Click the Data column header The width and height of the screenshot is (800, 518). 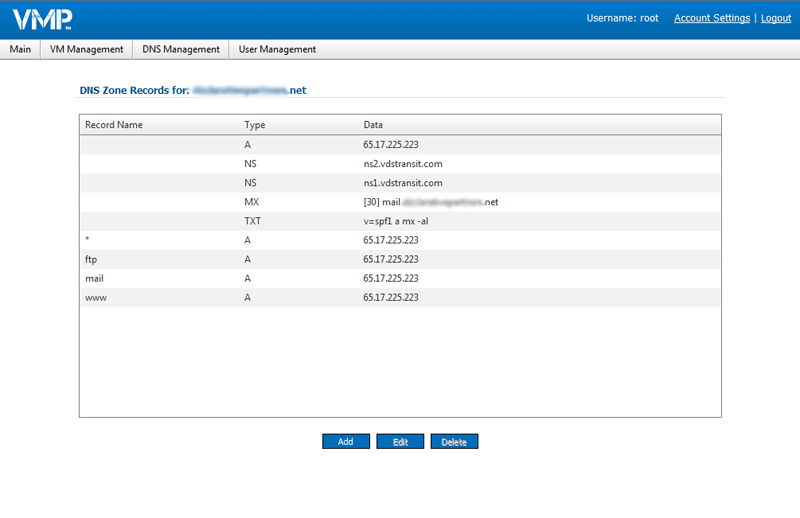point(373,125)
